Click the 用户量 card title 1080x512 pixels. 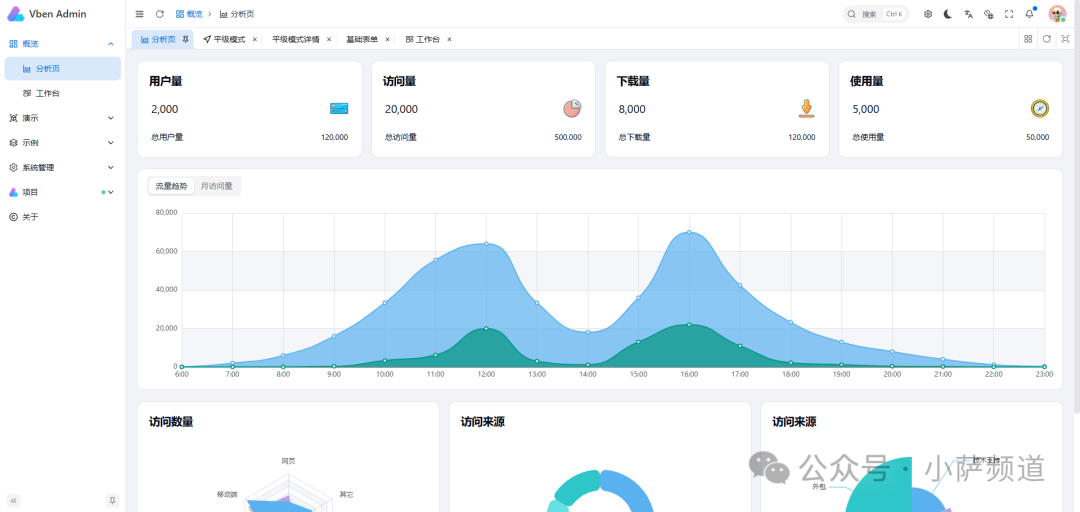(x=165, y=81)
